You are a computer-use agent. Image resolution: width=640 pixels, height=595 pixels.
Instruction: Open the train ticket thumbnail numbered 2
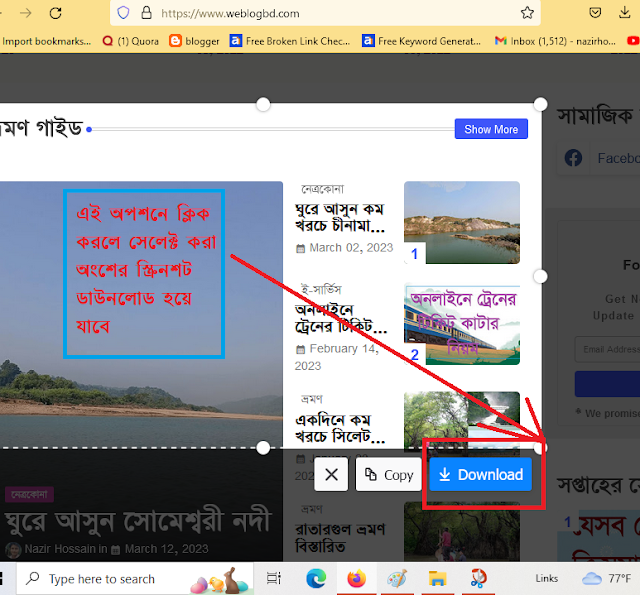click(462, 324)
